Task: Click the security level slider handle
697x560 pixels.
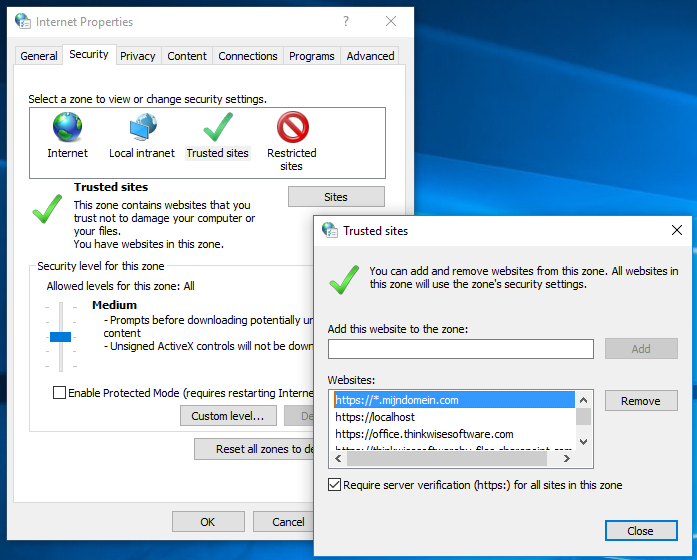Action: 60,337
